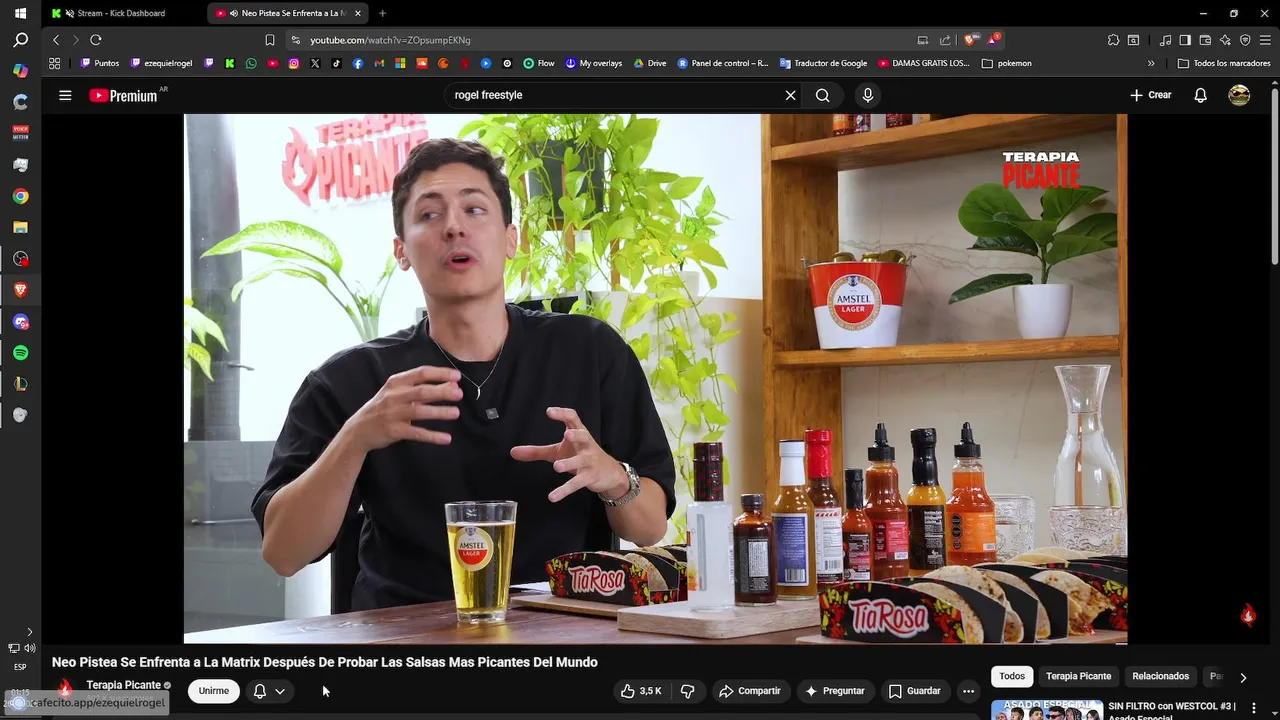Open options for SIN FILTRO con WESTCOL video
This screenshot has width=1280, height=720.
pyautogui.click(x=1253, y=708)
